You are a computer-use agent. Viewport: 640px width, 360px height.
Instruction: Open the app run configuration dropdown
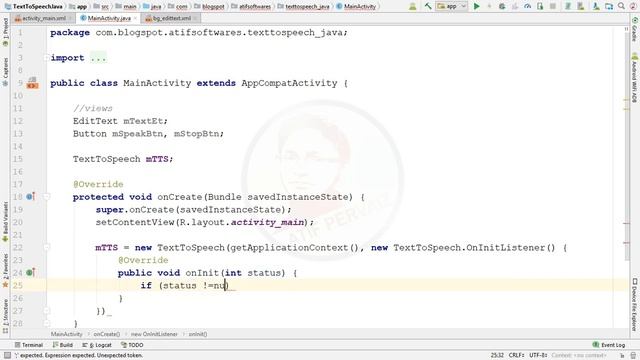coord(451,6)
